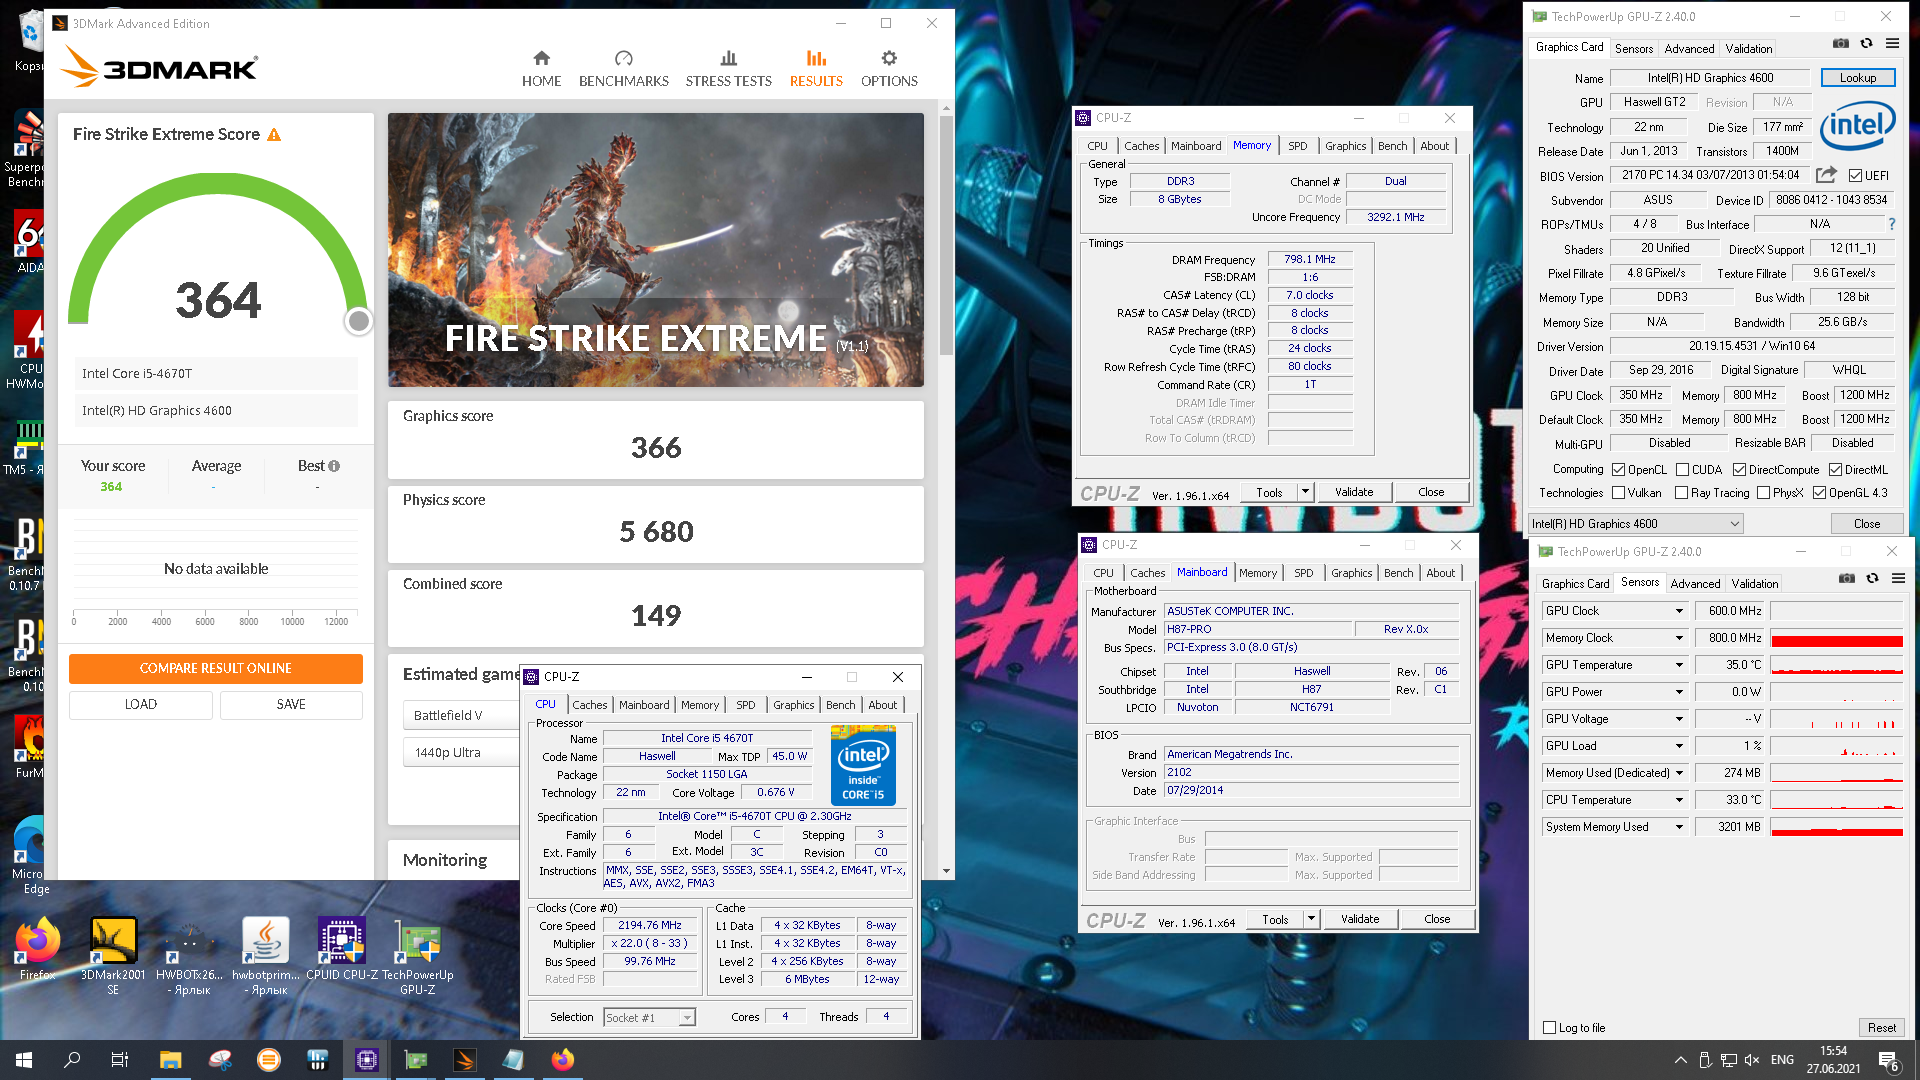Open Caches tab in CPU-Z CPU window

coord(589,705)
